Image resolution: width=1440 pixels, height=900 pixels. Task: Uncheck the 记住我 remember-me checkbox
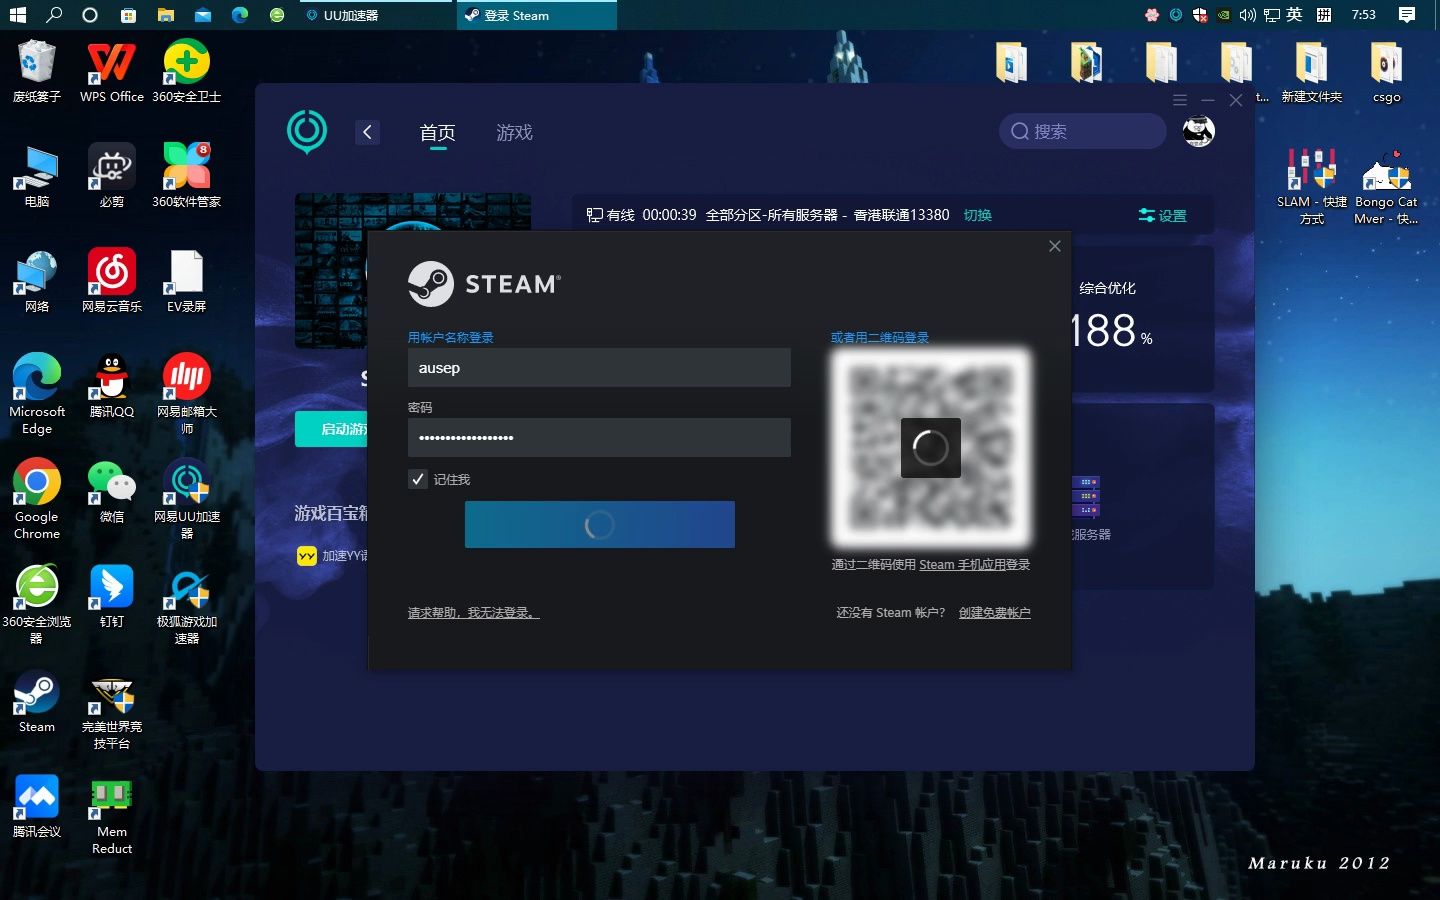point(417,479)
